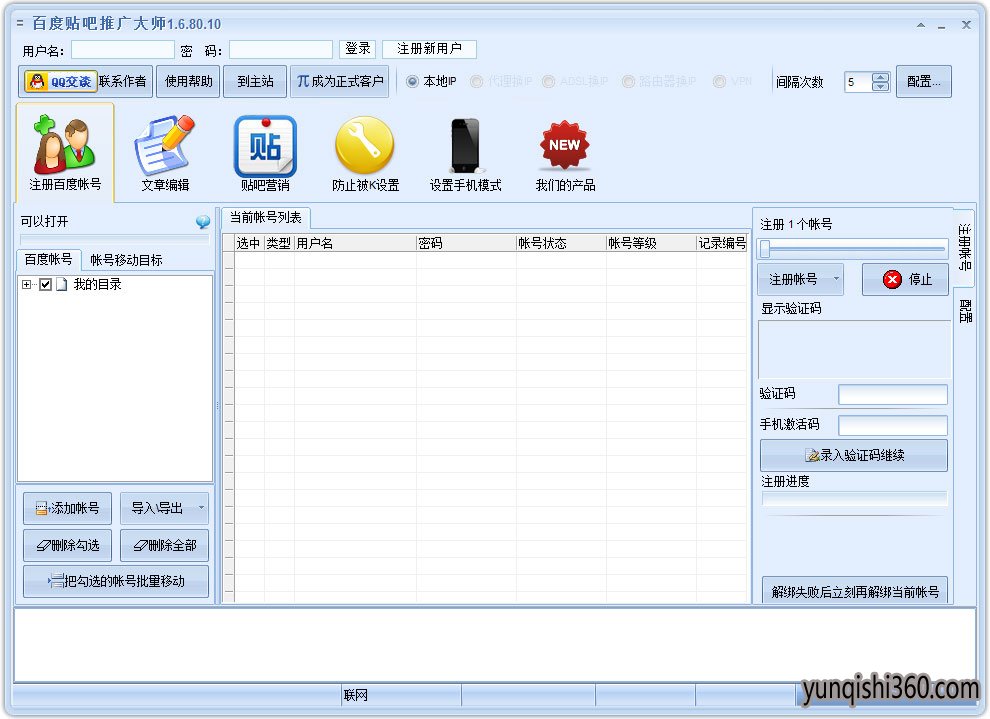This screenshot has width=990, height=719.
Task: Click the log output text area
Action: coord(494,645)
